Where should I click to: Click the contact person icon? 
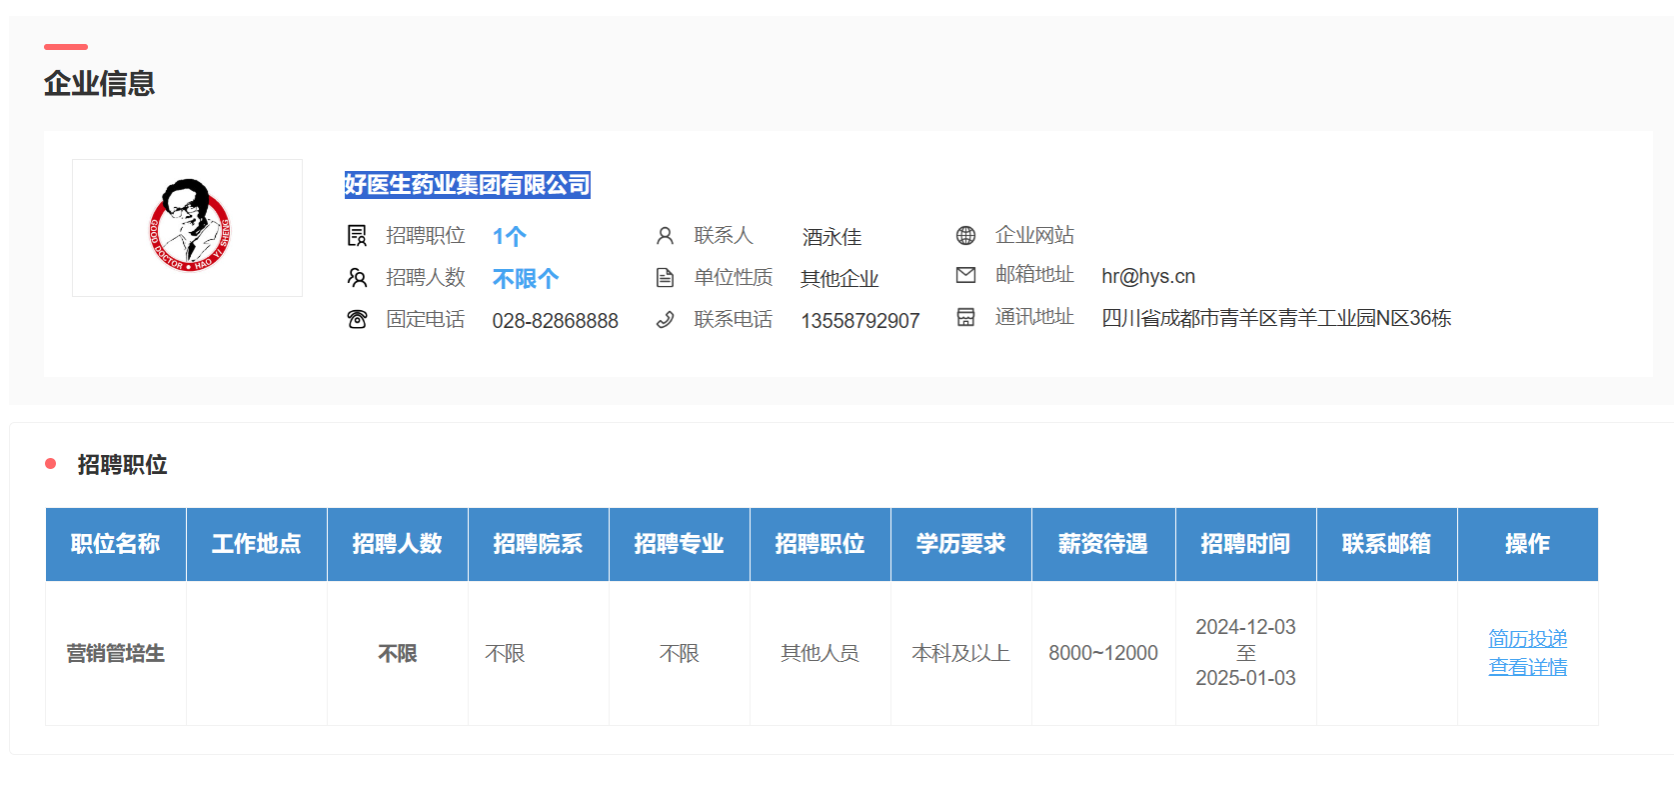[665, 236]
